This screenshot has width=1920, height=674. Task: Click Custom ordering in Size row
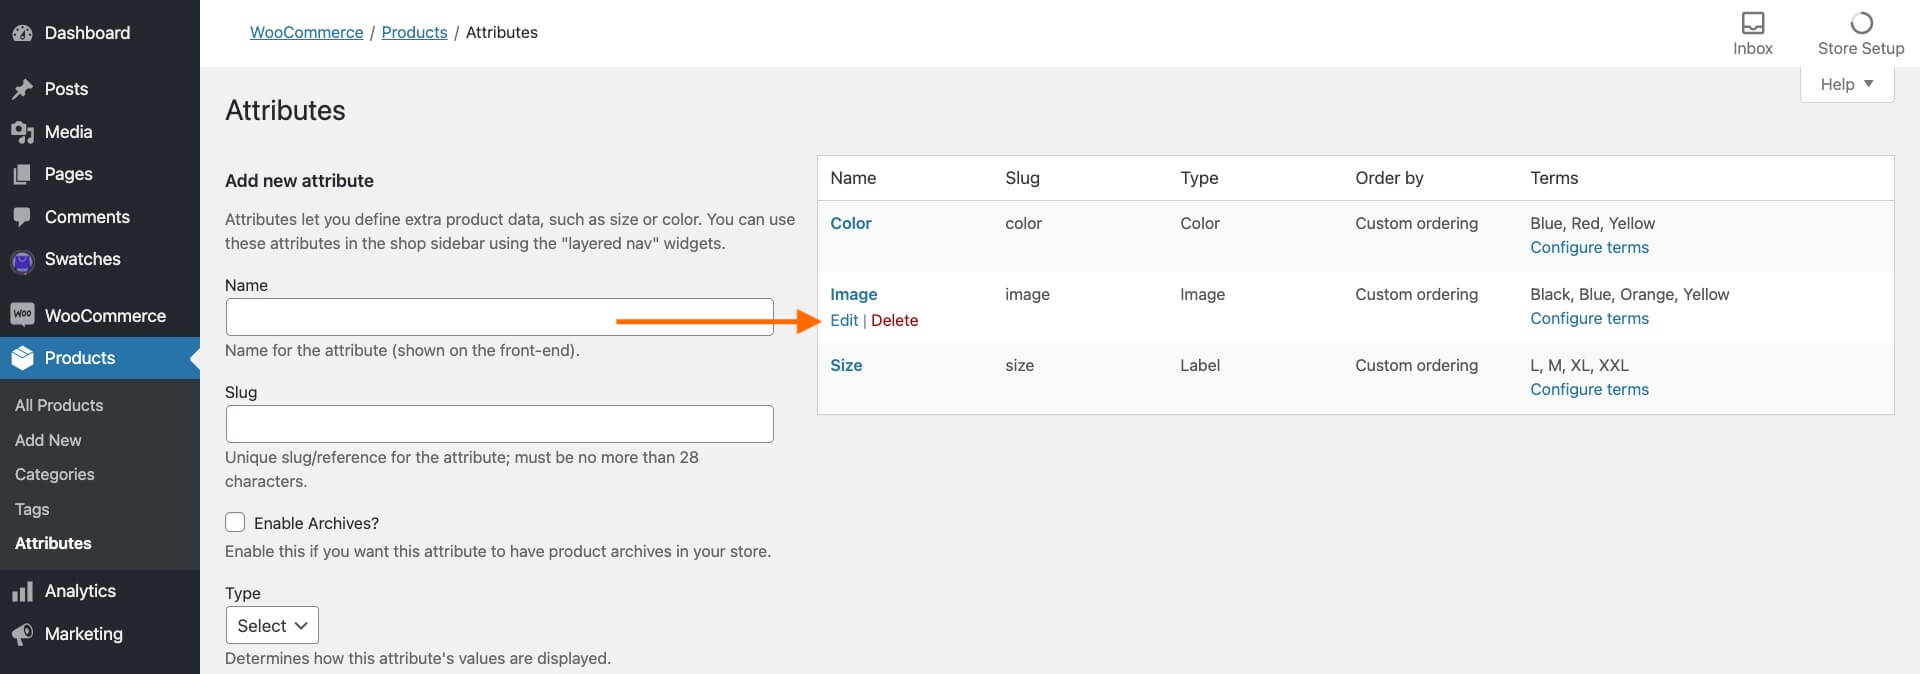point(1416,365)
